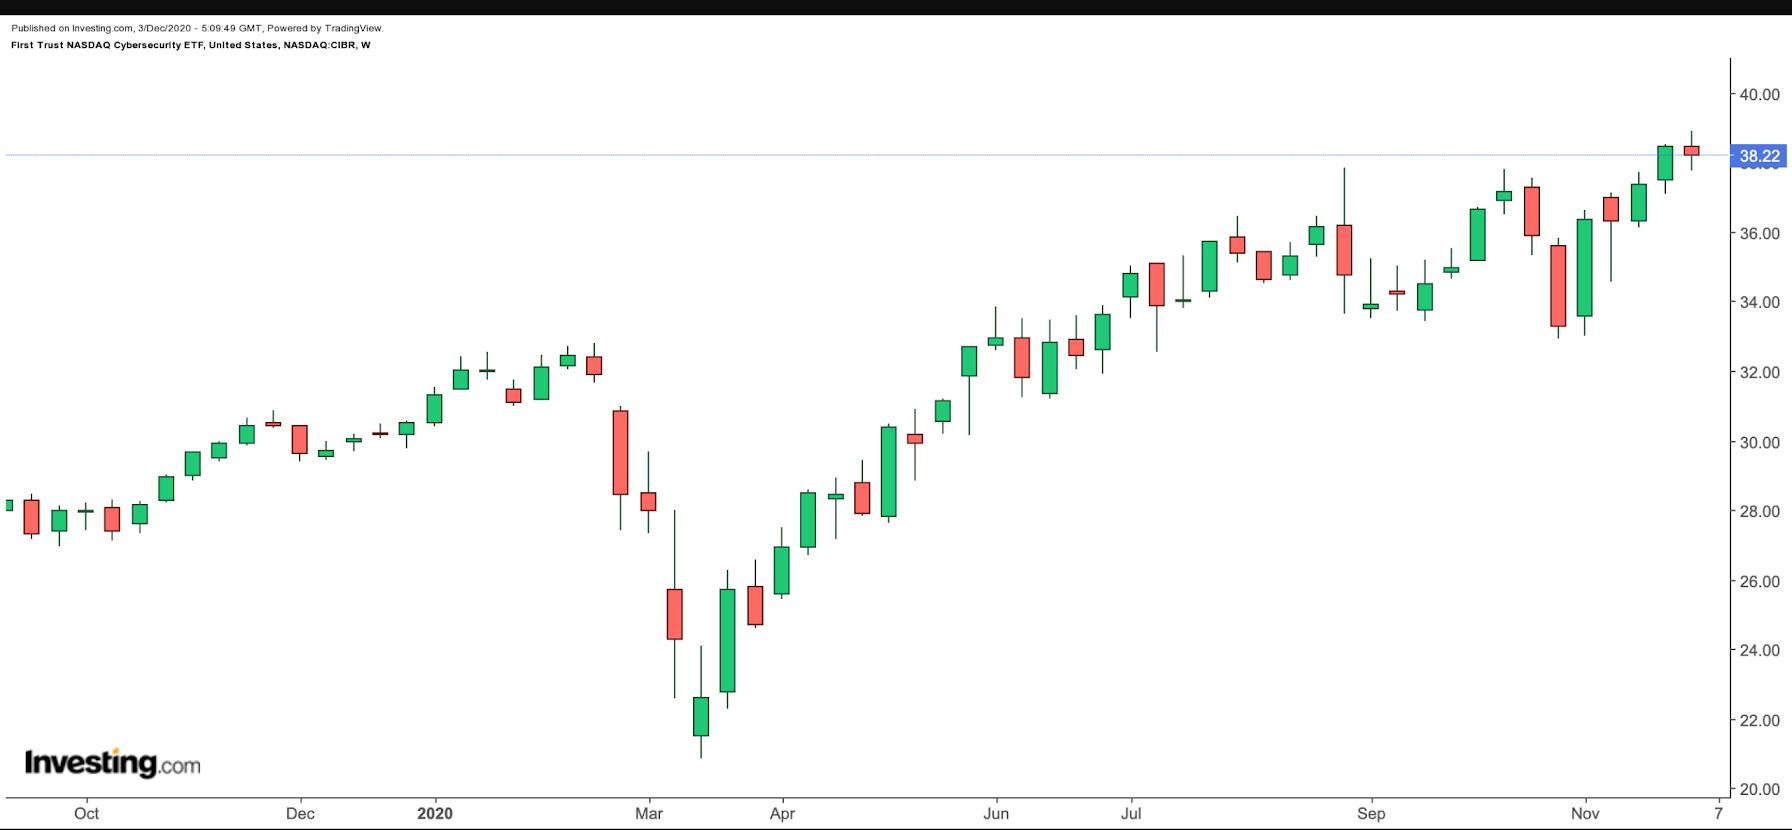
Task: Click the Nov label on time axis
Action: [x=1585, y=813]
